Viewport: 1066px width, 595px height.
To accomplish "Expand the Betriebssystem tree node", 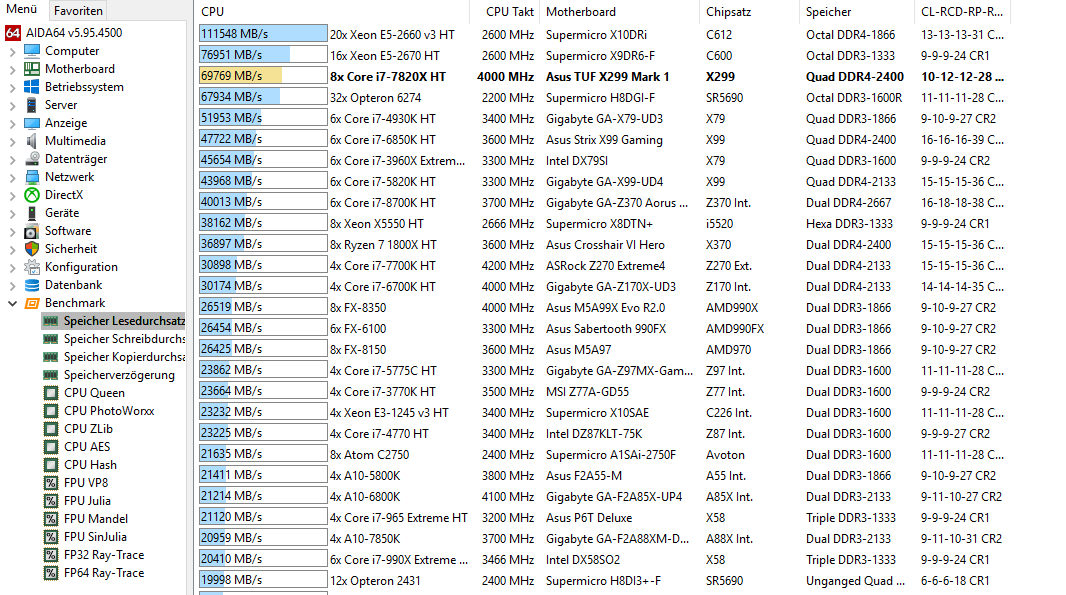I will [12, 87].
